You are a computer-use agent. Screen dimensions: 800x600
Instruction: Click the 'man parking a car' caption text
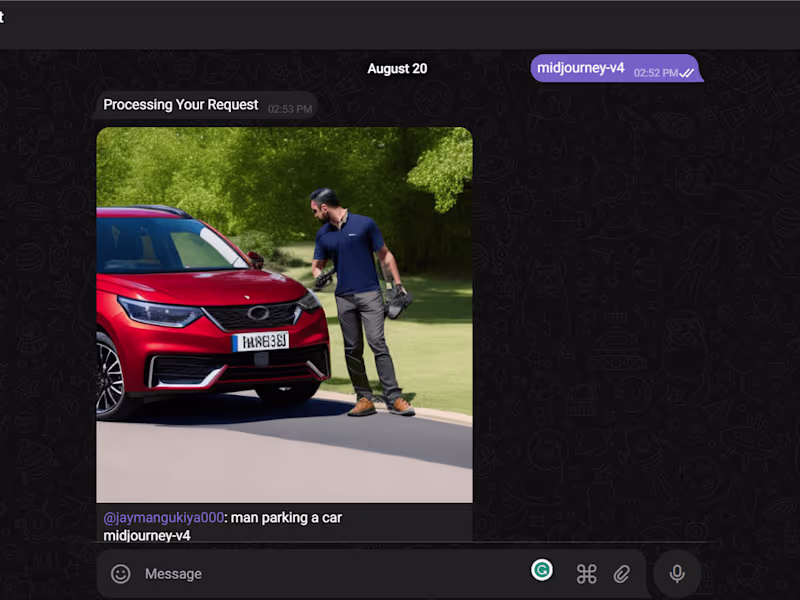click(x=286, y=518)
